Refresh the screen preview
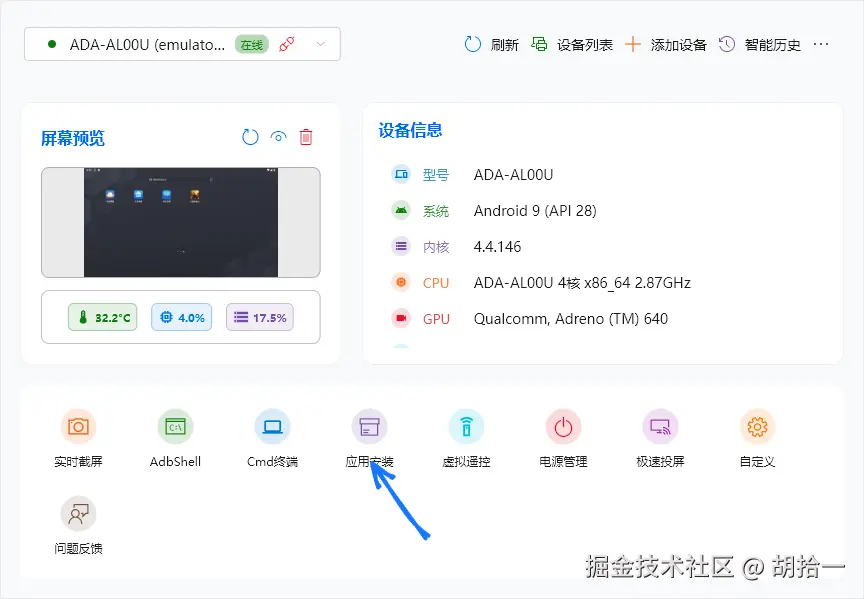Image resolution: width=864 pixels, height=599 pixels. 250,137
